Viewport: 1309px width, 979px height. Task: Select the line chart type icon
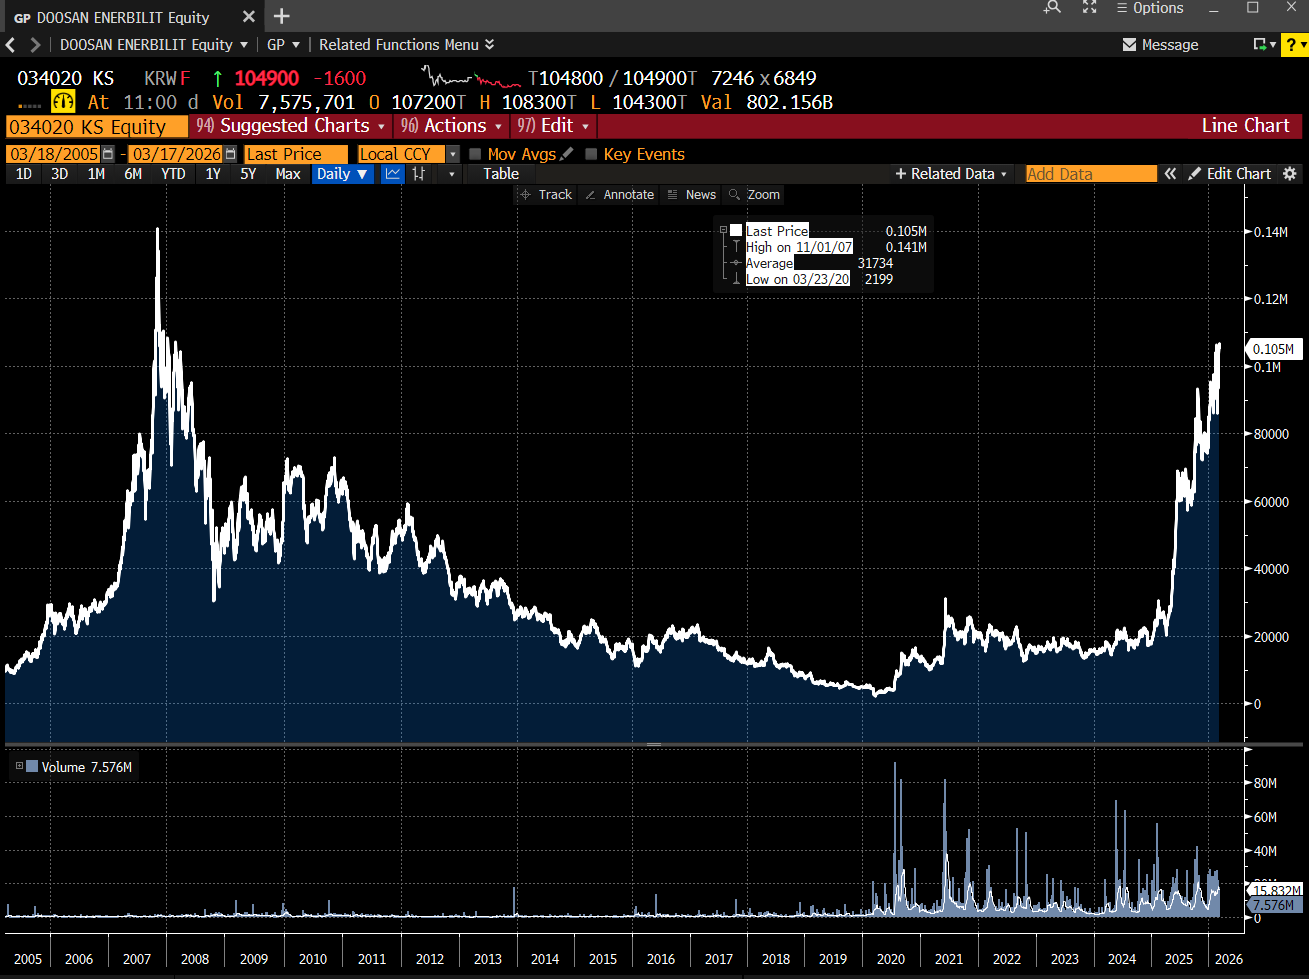click(393, 174)
